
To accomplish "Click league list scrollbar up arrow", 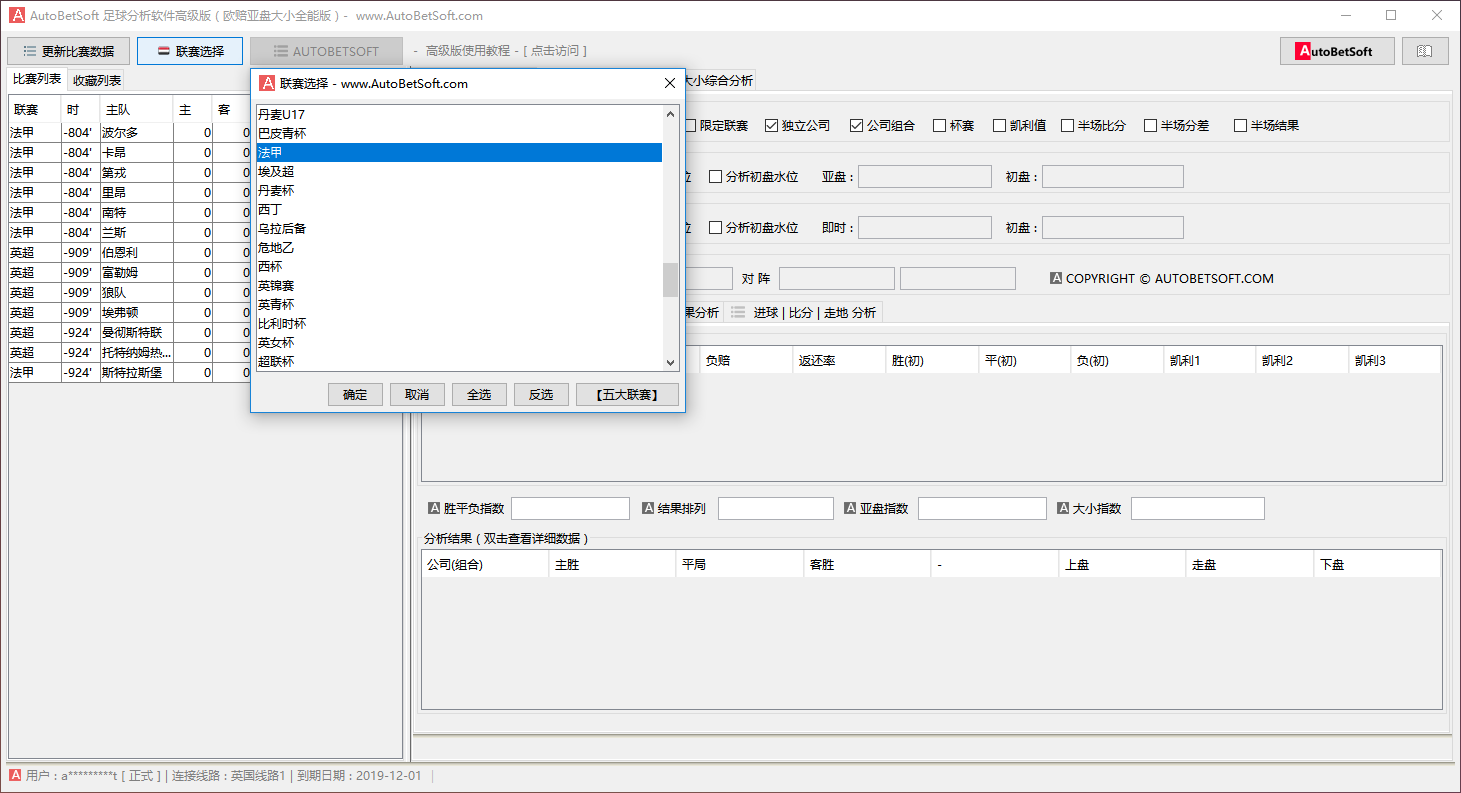I will [x=670, y=114].
